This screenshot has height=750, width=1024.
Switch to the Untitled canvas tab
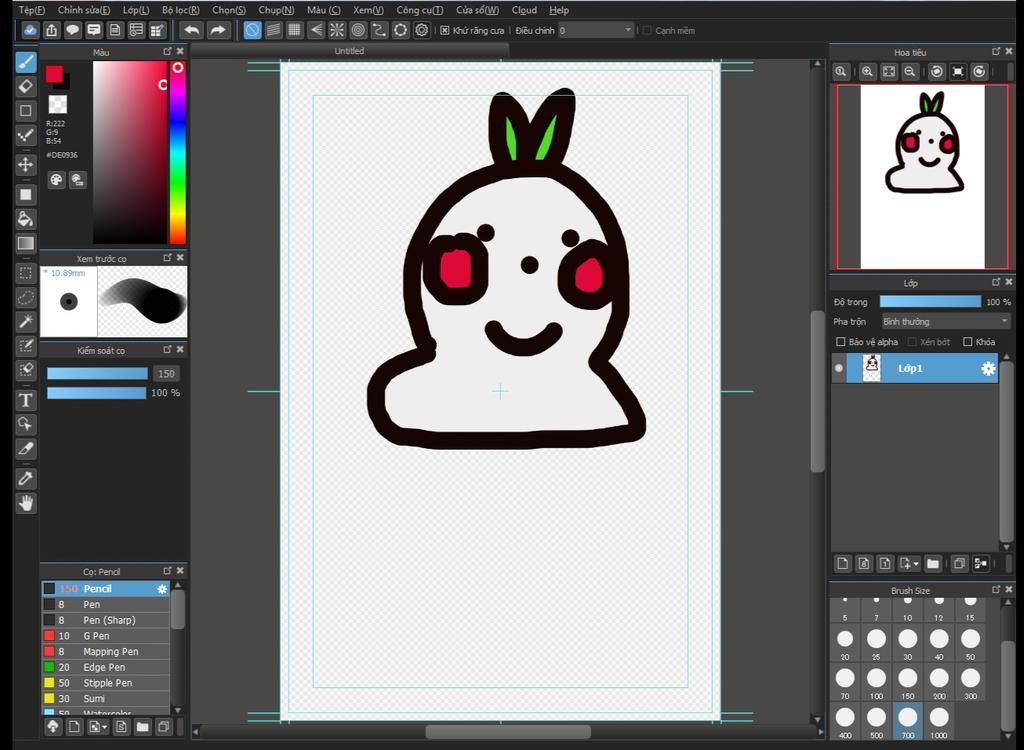click(349, 51)
